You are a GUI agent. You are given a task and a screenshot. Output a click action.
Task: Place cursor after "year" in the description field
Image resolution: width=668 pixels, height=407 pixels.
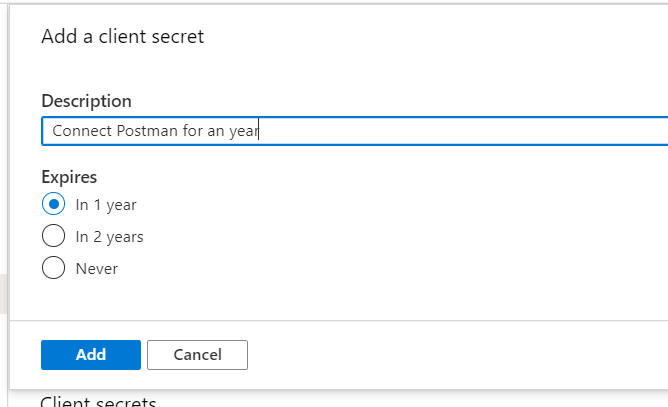260,131
